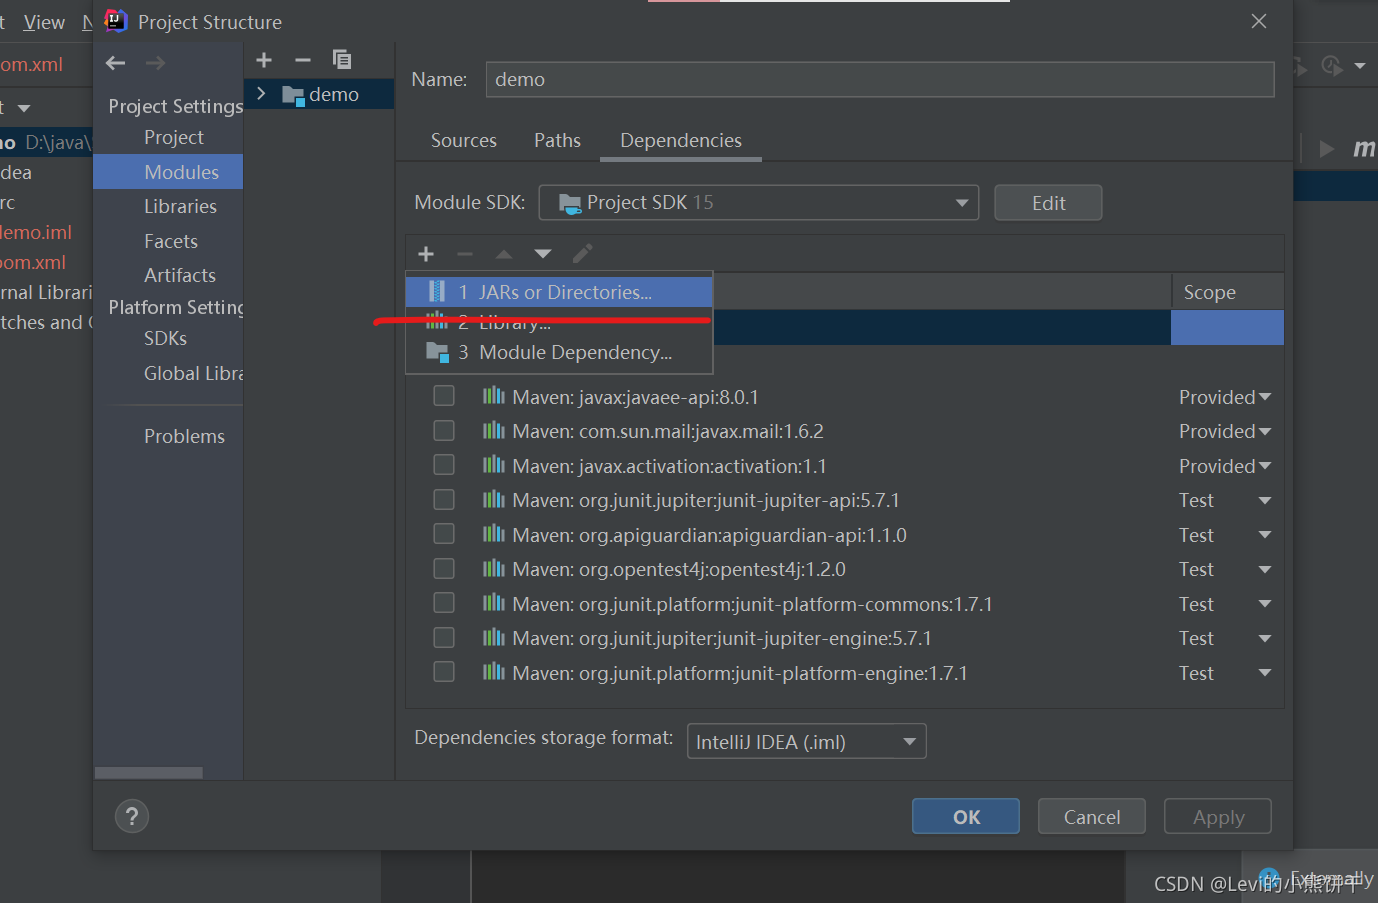This screenshot has height=903, width=1378.
Task: Click the forward navigation arrow
Action: pos(155,63)
